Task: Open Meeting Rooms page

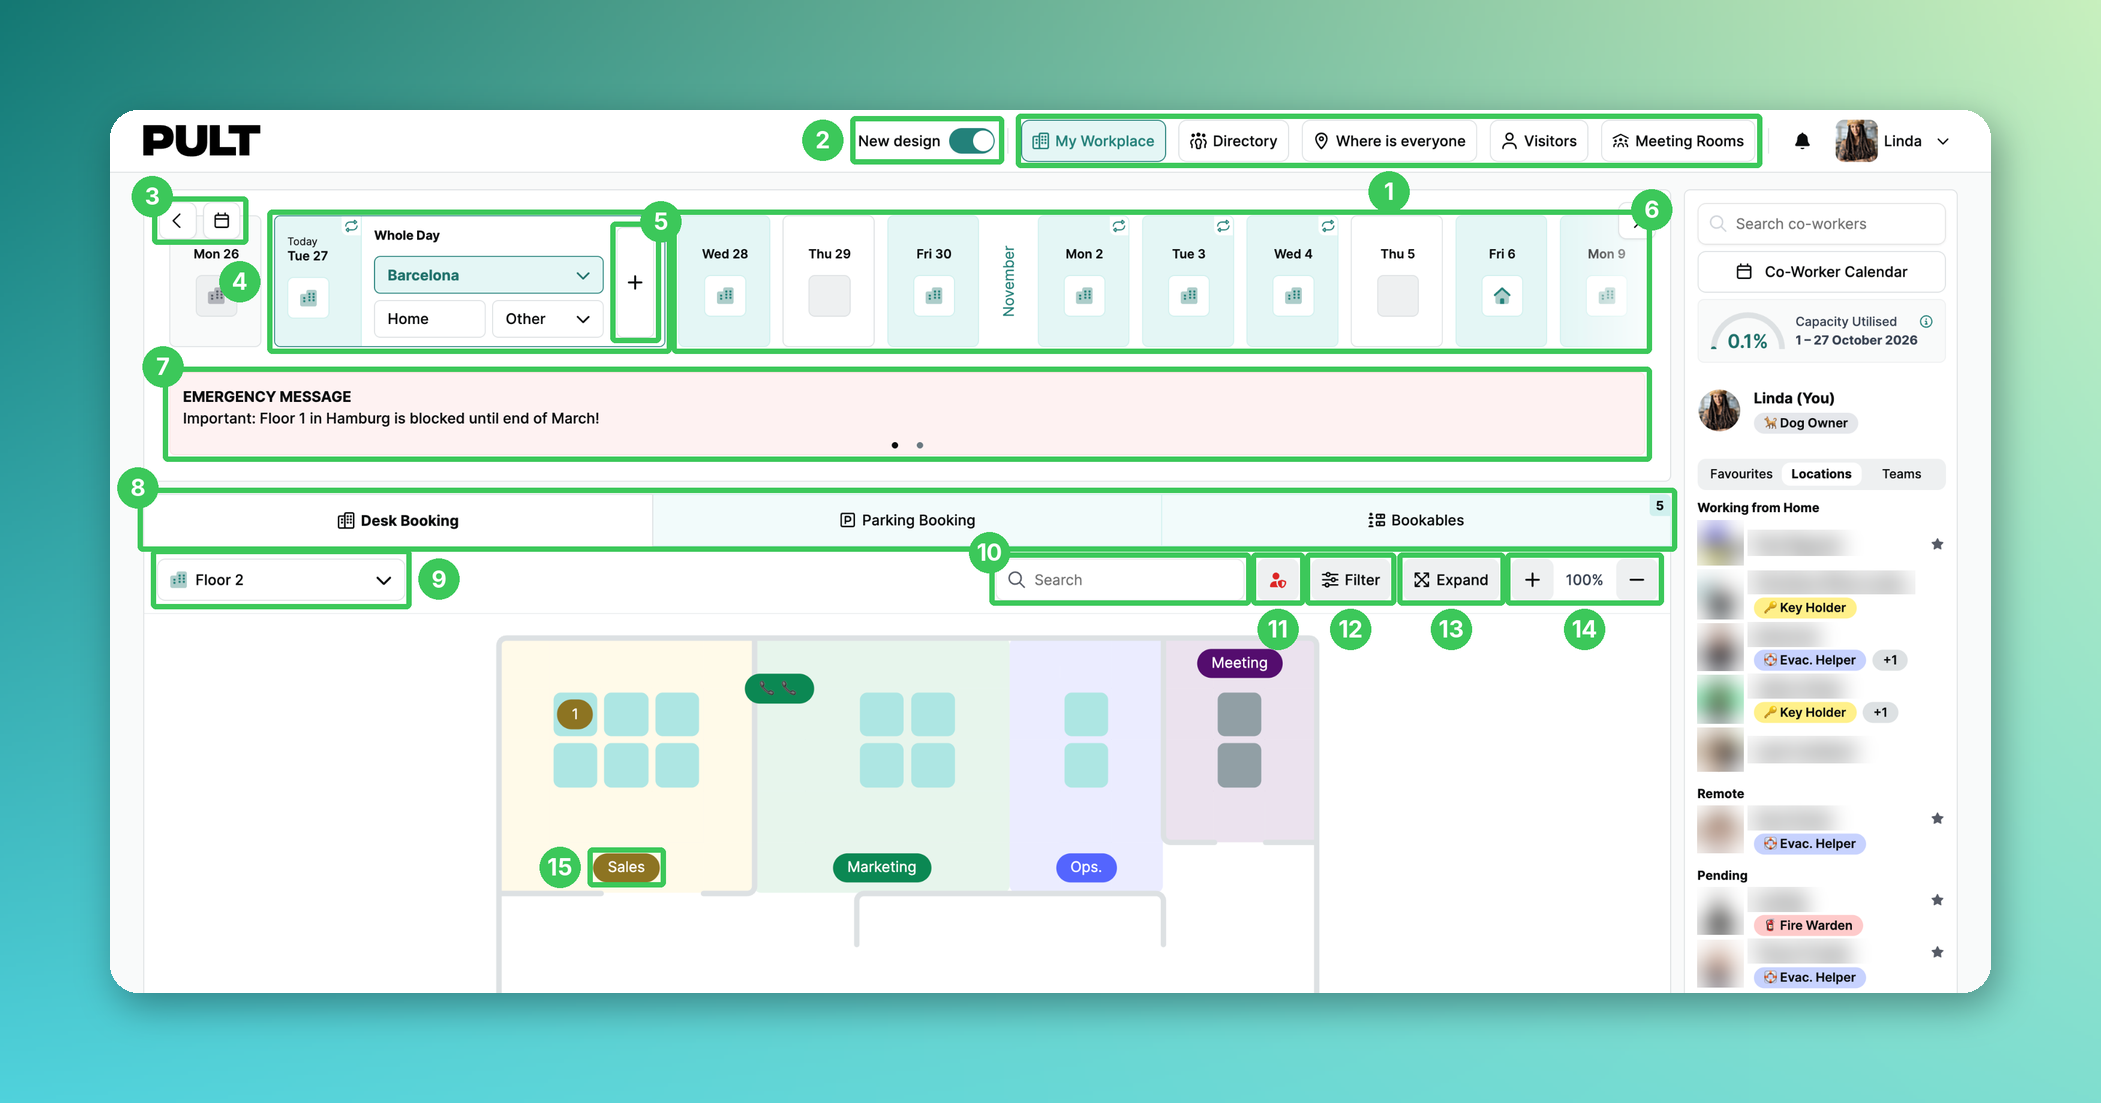Action: point(1678,141)
